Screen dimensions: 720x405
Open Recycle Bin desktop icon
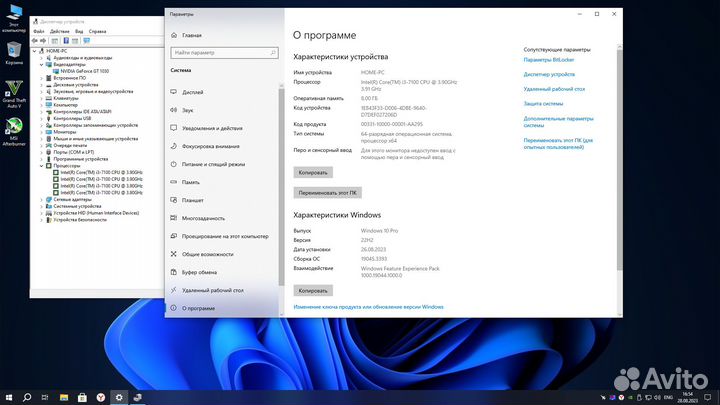(14, 53)
